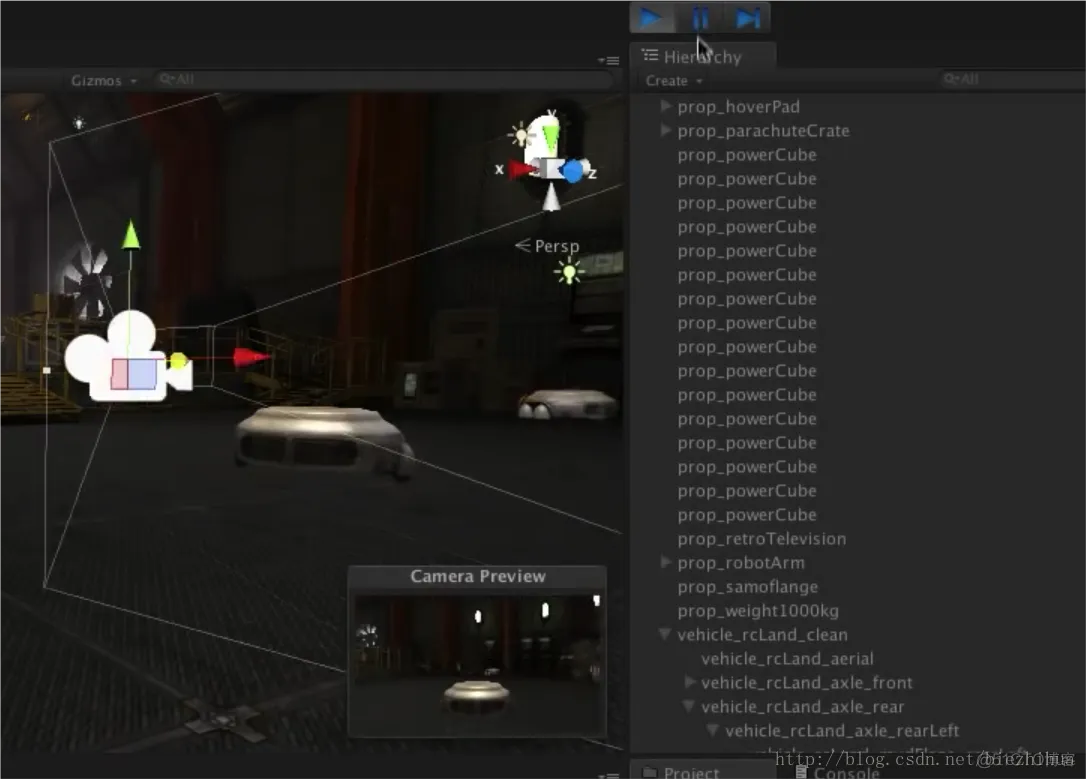1086x779 pixels.
Task: Select prop_weight1000kg in the Hierarchy
Action: (x=758, y=611)
